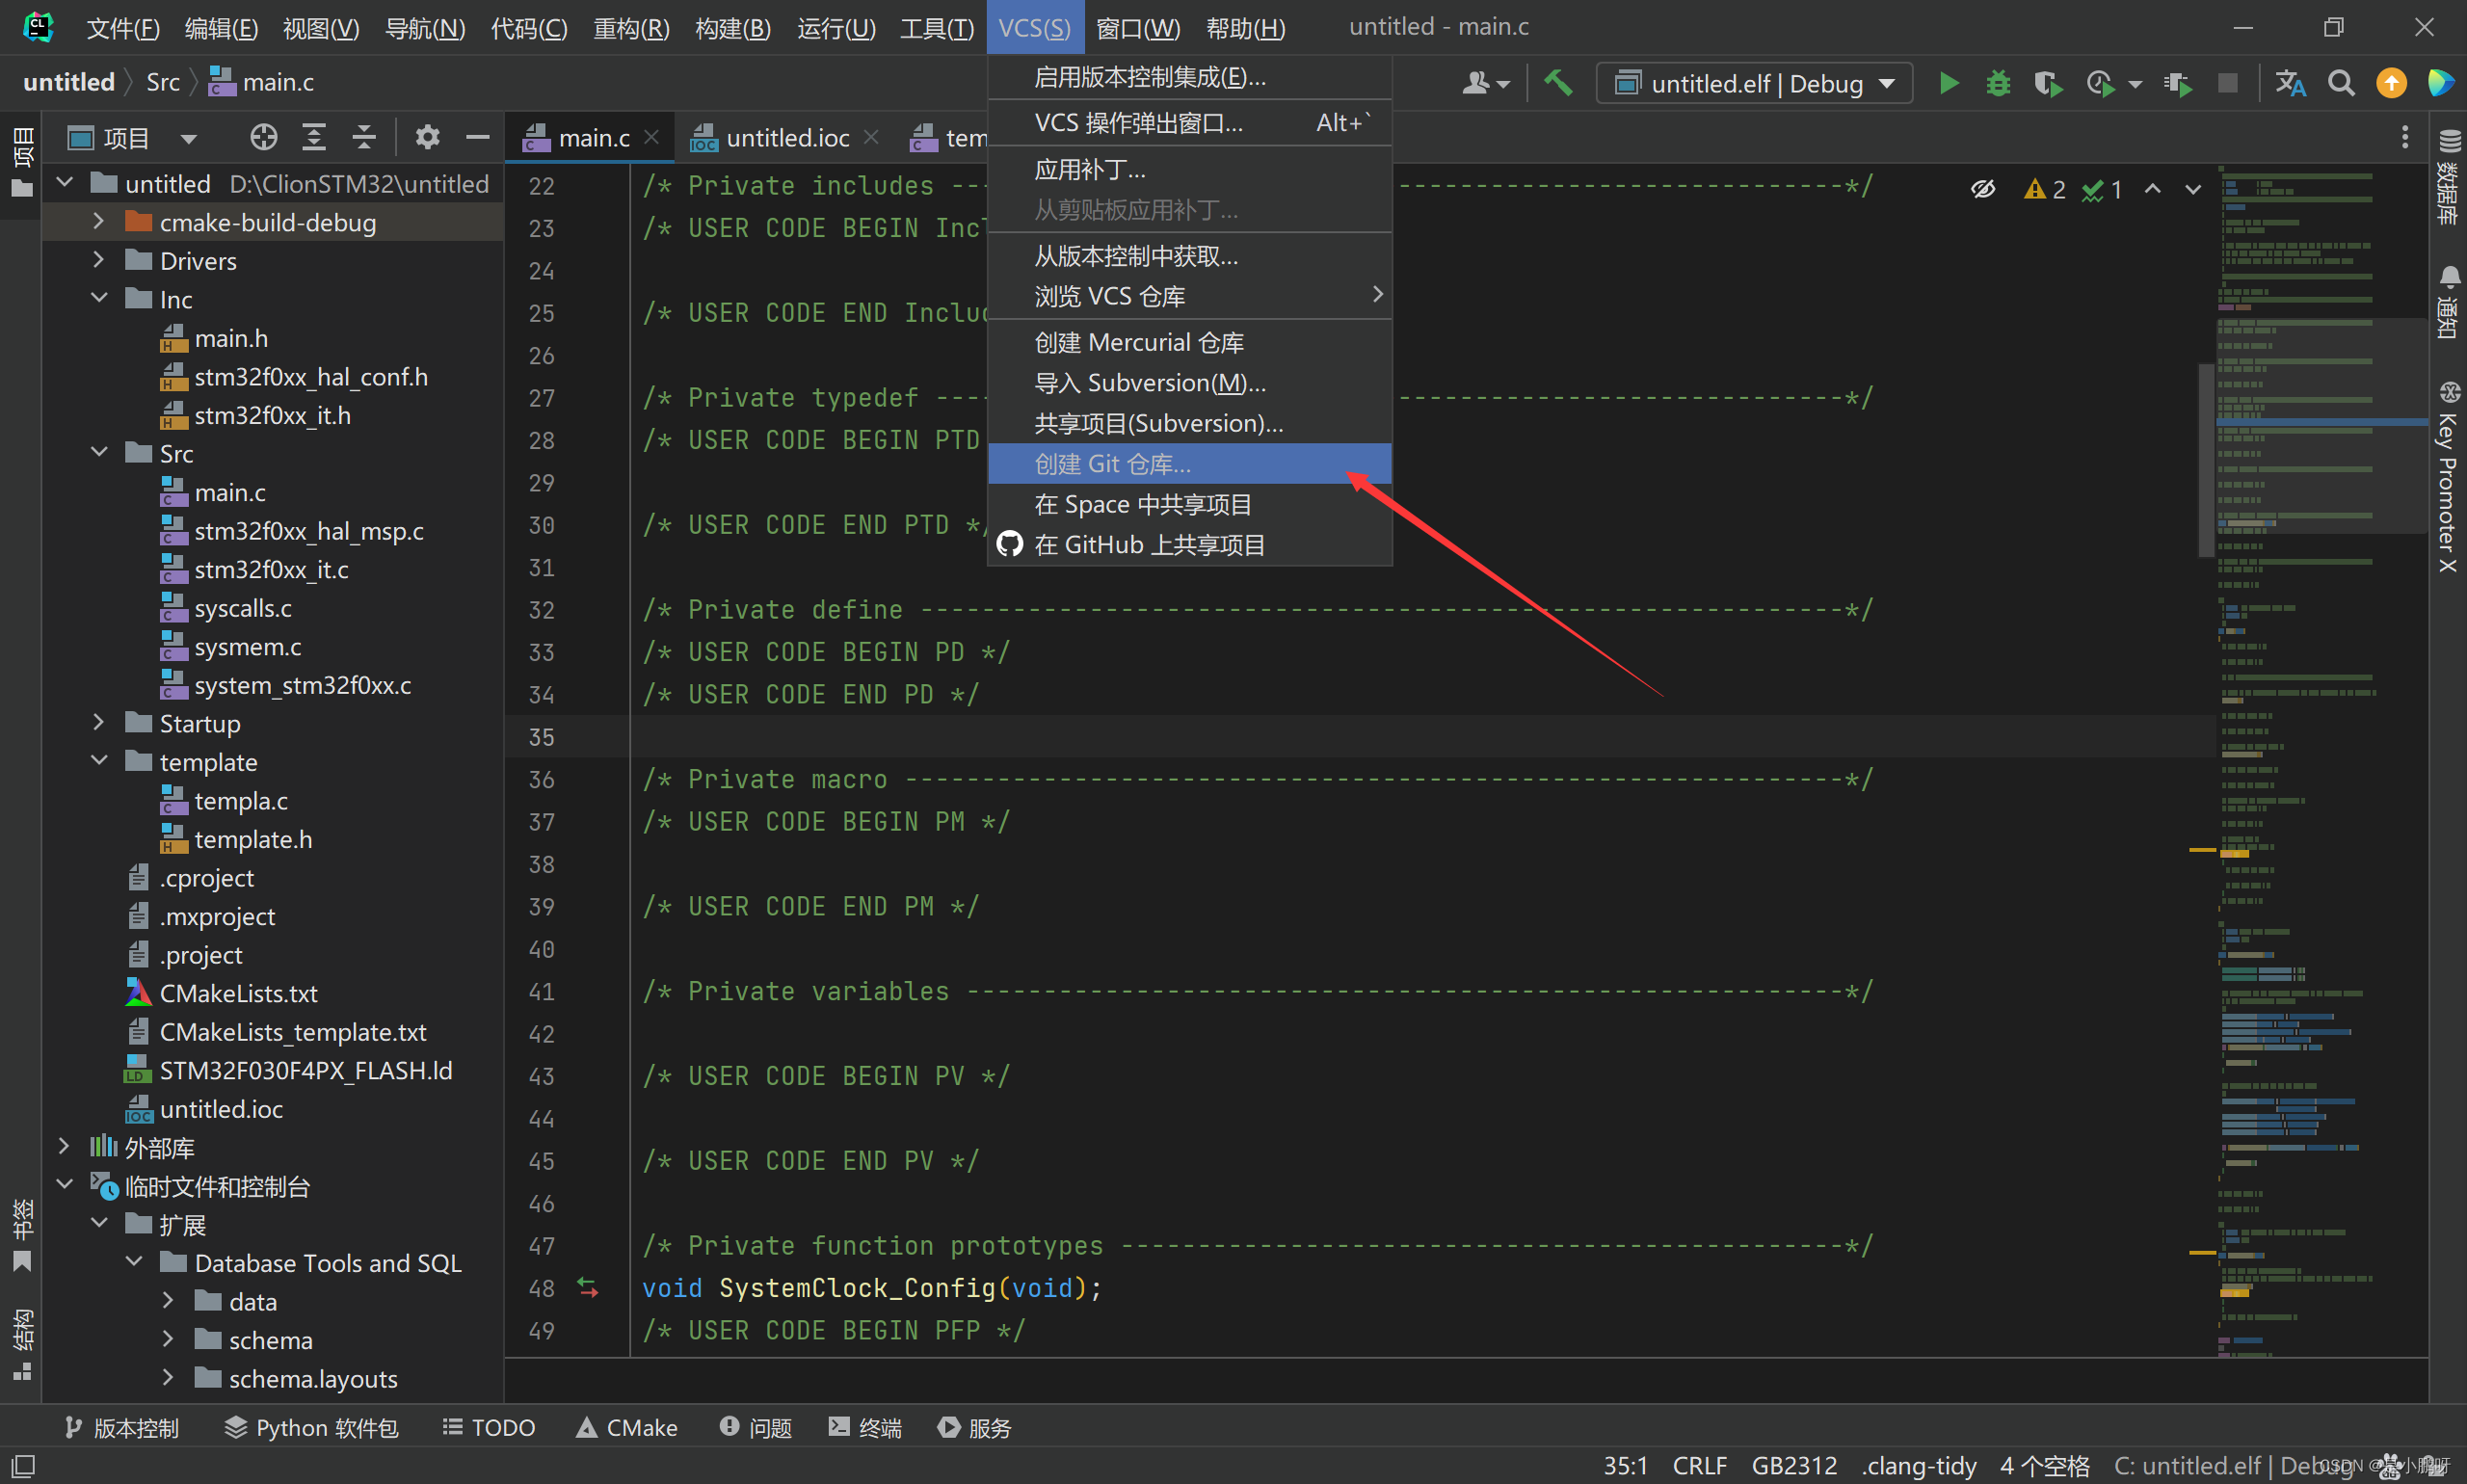Toggle the Terminal (终端) tool window
2467x1484 pixels.
tap(865, 1427)
